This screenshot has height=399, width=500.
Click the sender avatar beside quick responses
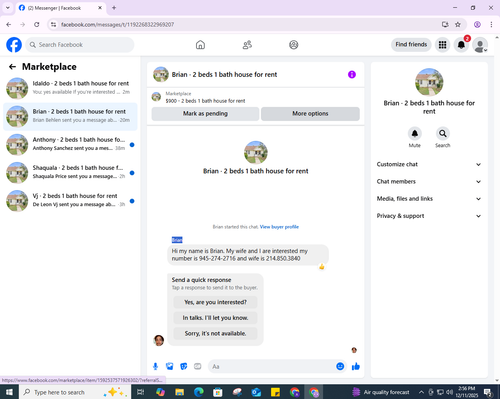click(159, 341)
